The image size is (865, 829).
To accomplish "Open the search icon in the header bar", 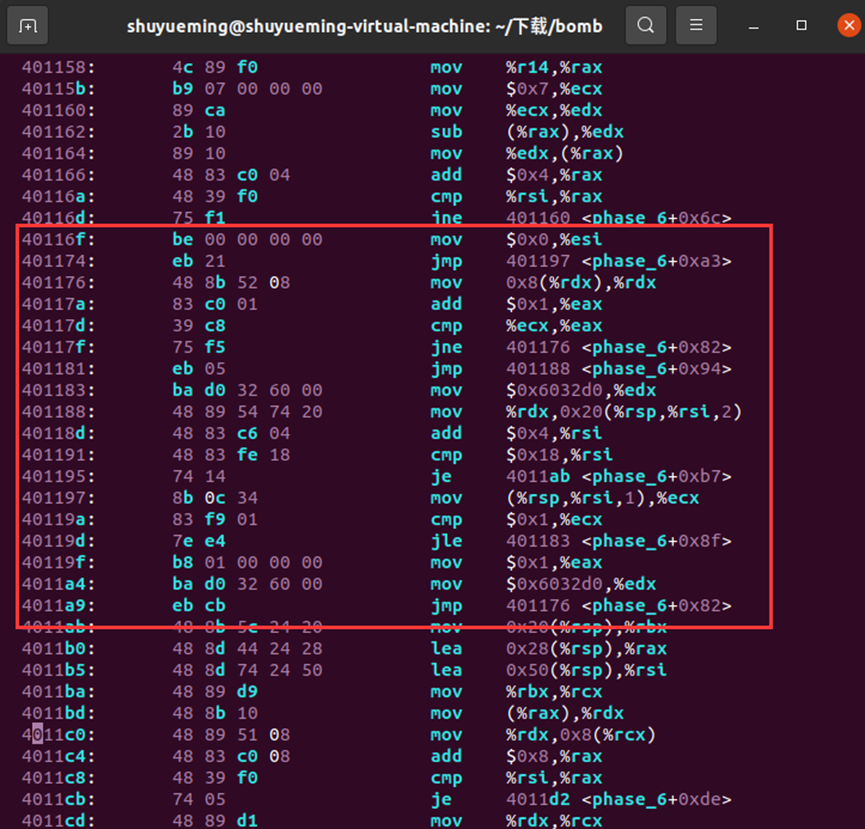I will click(x=646, y=25).
